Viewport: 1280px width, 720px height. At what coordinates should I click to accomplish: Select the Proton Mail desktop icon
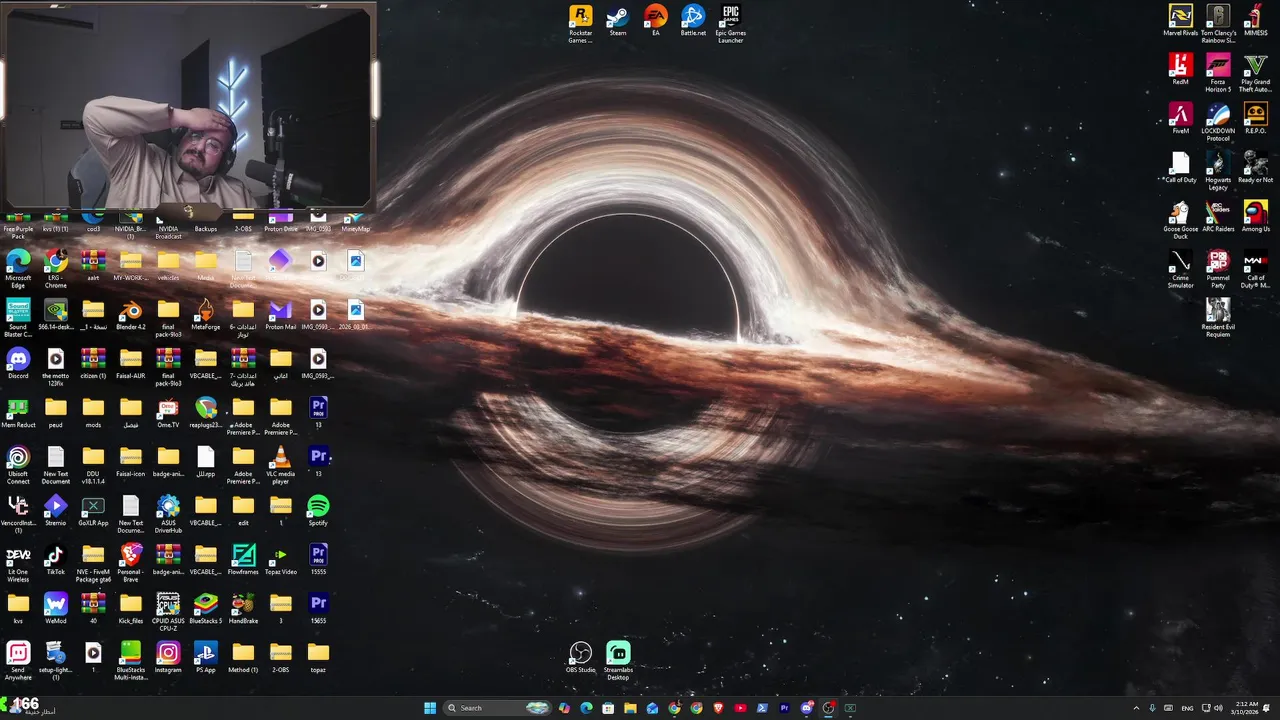pos(280,314)
